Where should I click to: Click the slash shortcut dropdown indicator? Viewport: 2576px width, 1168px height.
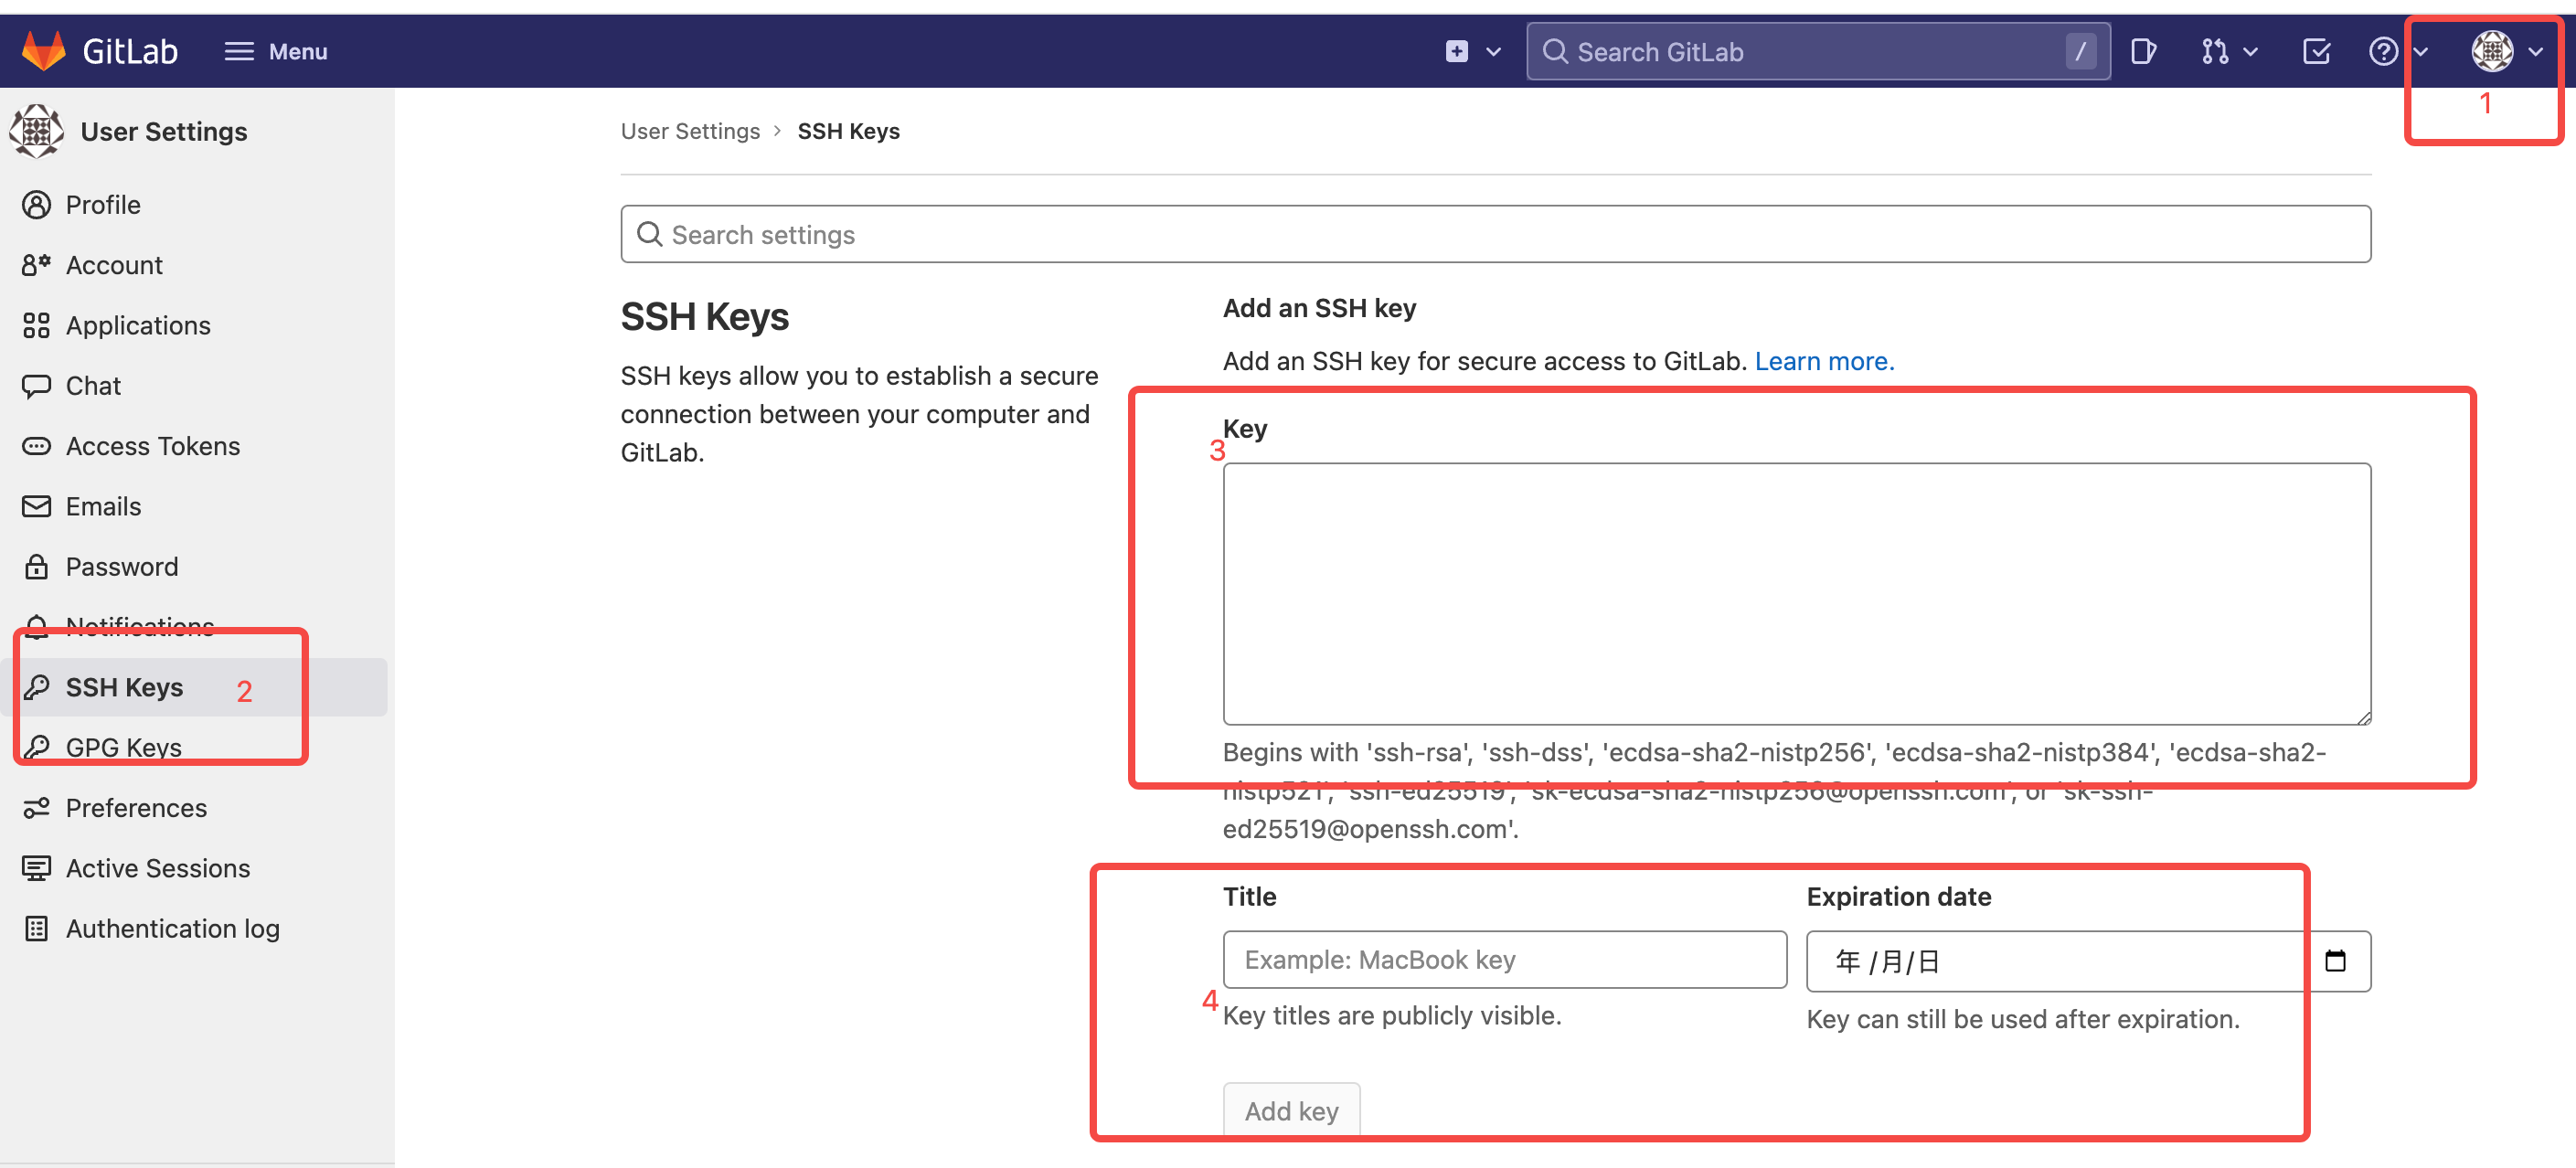(2077, 51)
